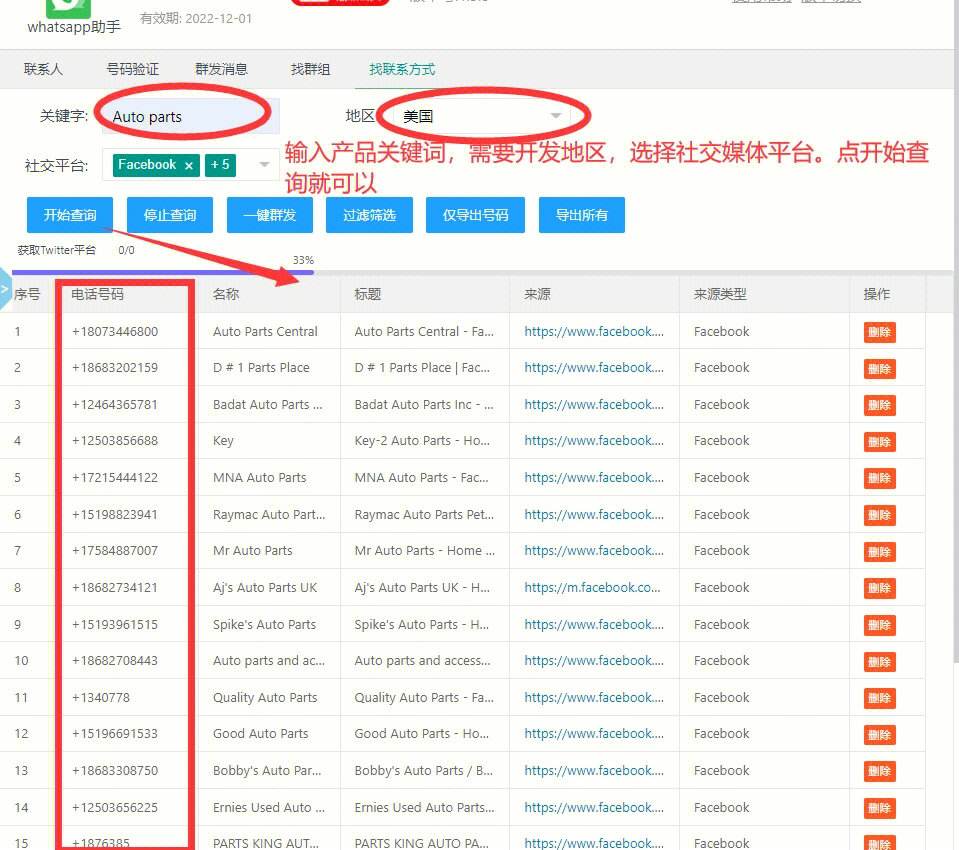Delete the Auto parts and accessories row

click(x=879, y=662)
